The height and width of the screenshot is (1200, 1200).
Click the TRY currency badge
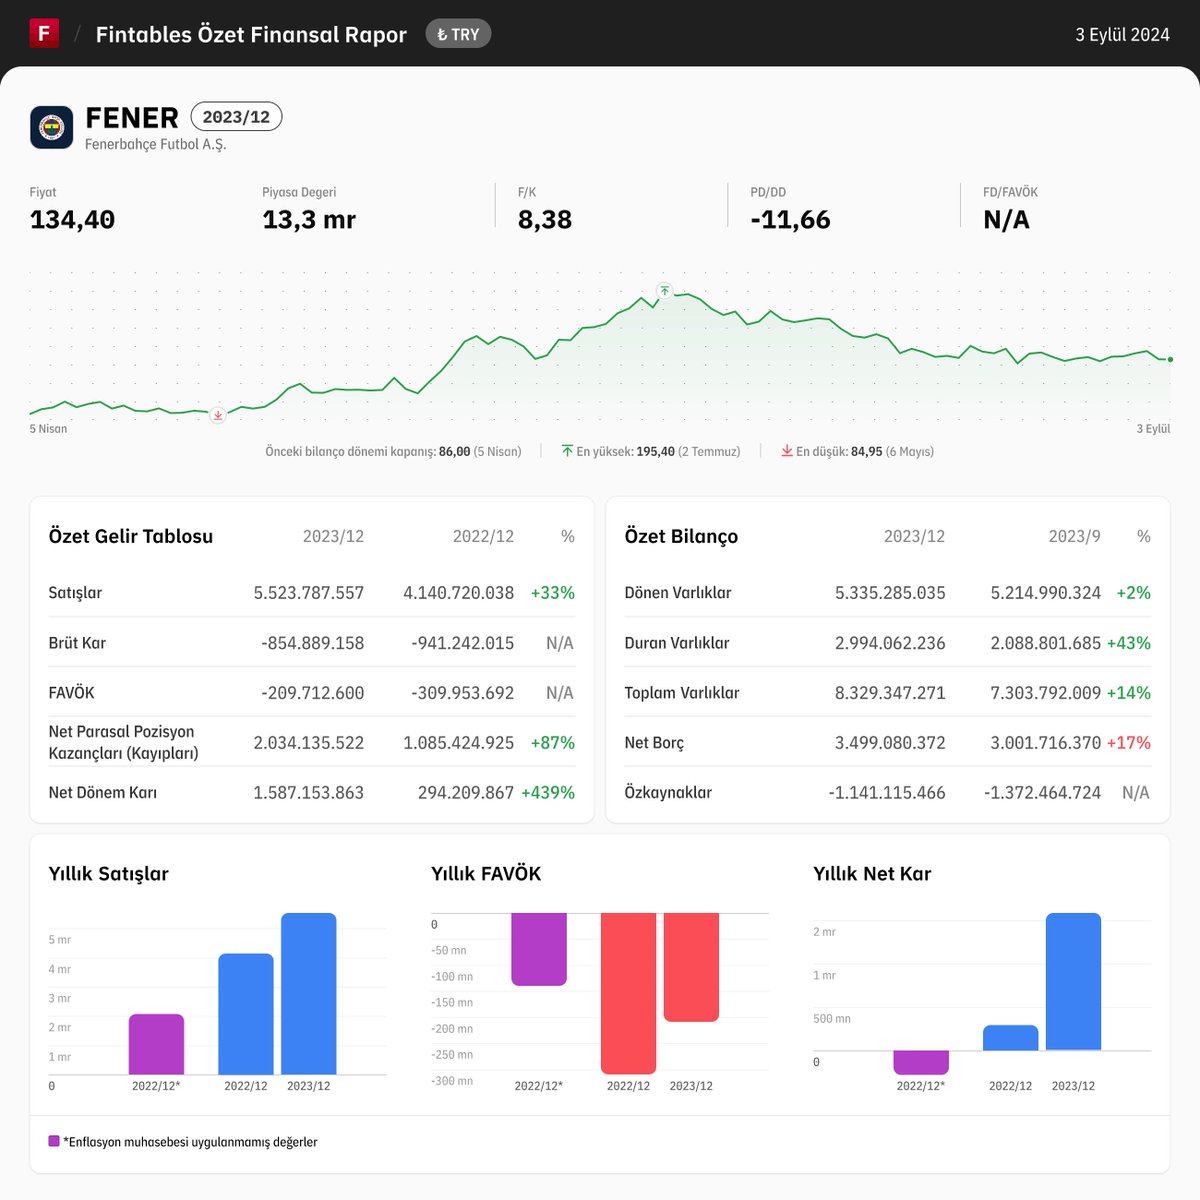[x=458, y=34]
